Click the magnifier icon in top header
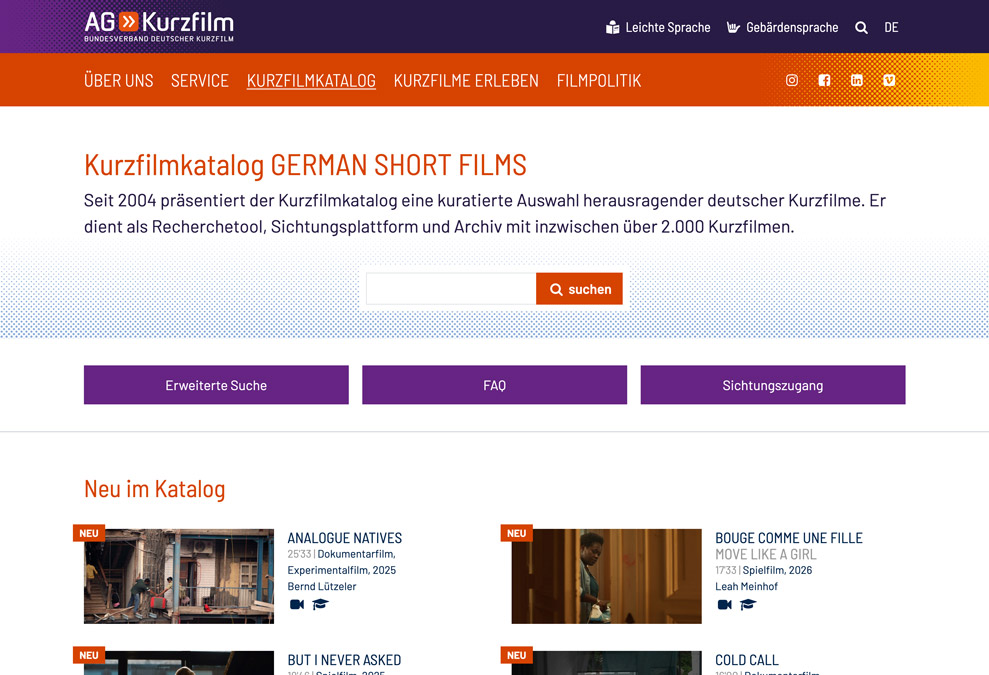Screen dimensions: 989x675 861,28
